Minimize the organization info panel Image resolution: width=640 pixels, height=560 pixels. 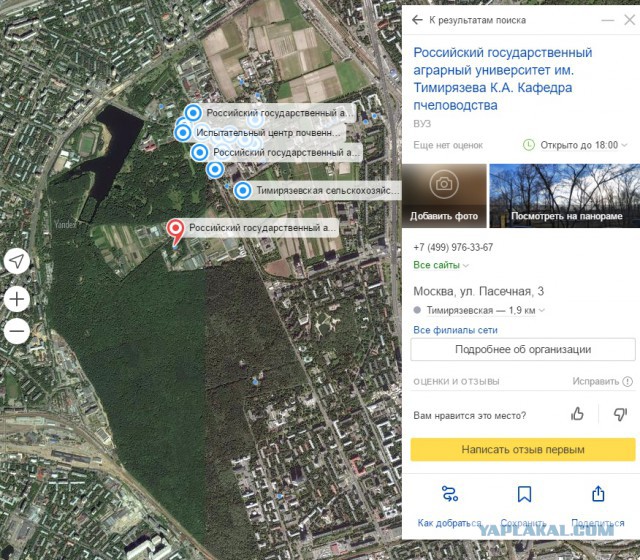coord(608,20)
